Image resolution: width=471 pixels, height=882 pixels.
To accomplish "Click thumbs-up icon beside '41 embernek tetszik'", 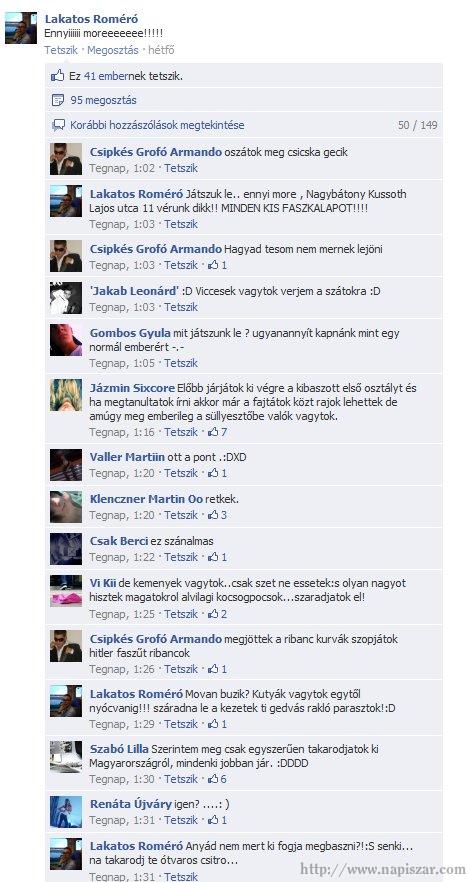I will coord(57,75).
